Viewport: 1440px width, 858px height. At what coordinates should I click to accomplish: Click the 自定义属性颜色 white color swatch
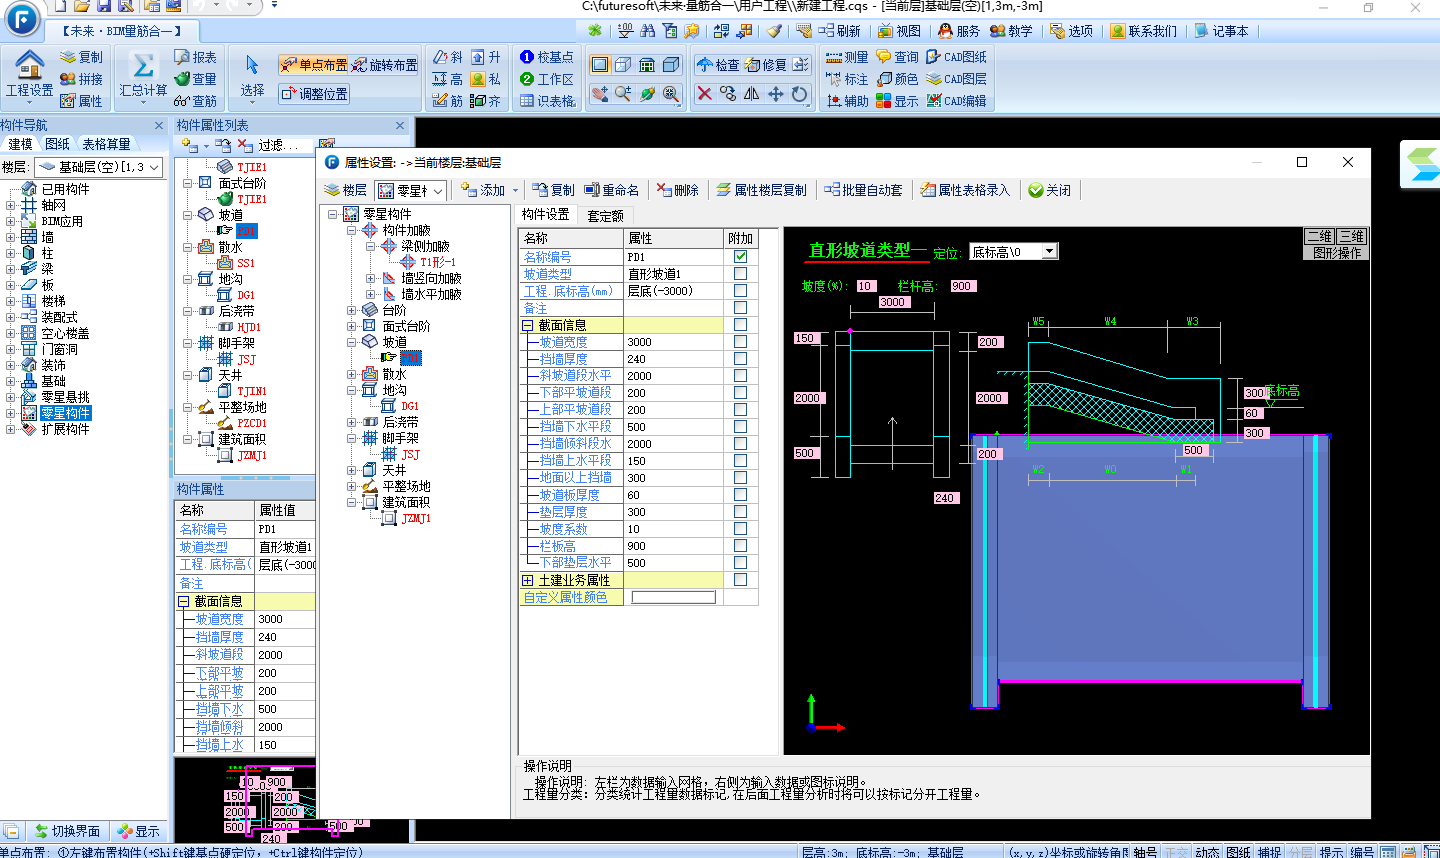pyautogui.click(x=673, y=597)
